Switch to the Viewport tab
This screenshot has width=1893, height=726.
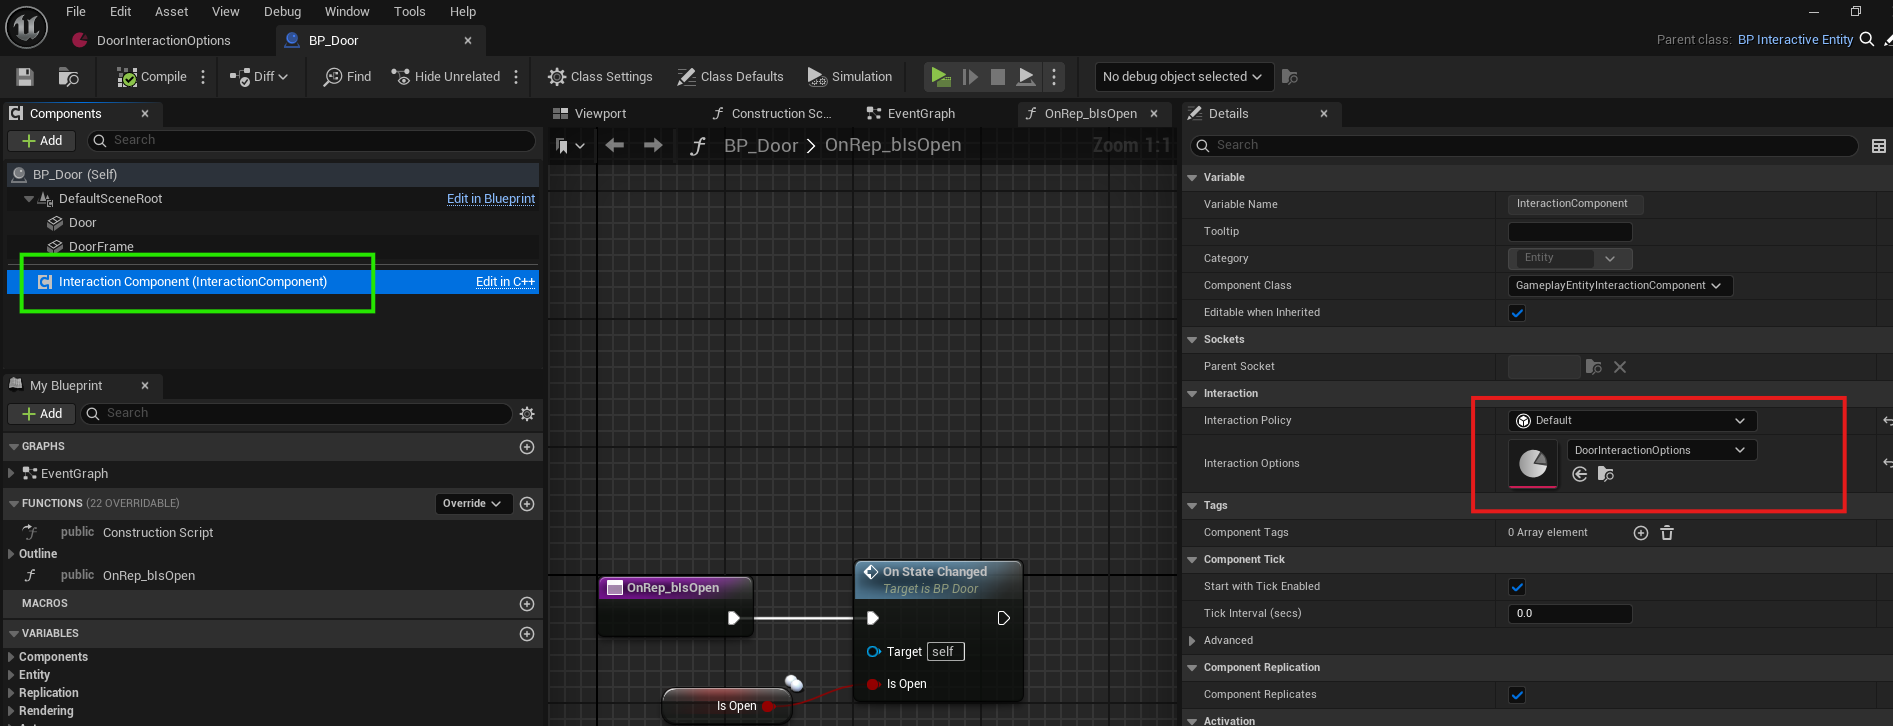601,114
